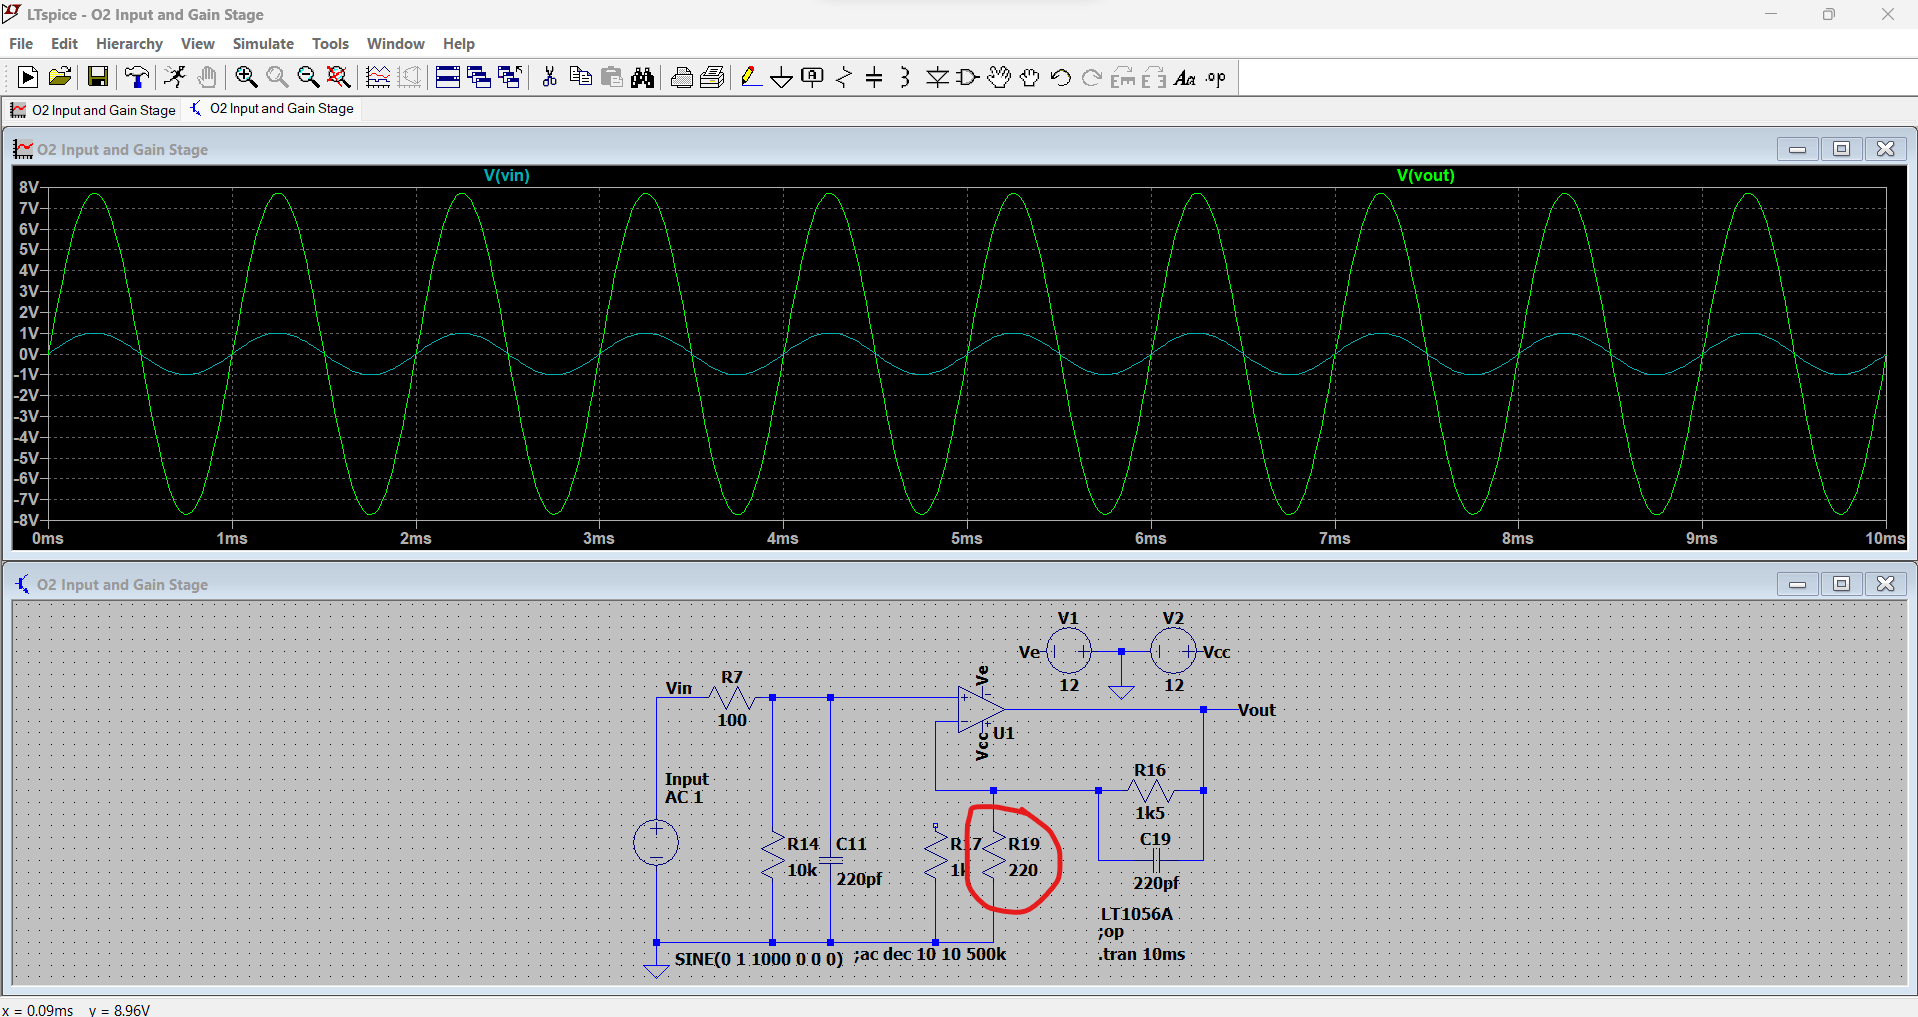The image size is (1918, 1017).
Task: Select the diode placement tool
Action: [x=937, y=77]
